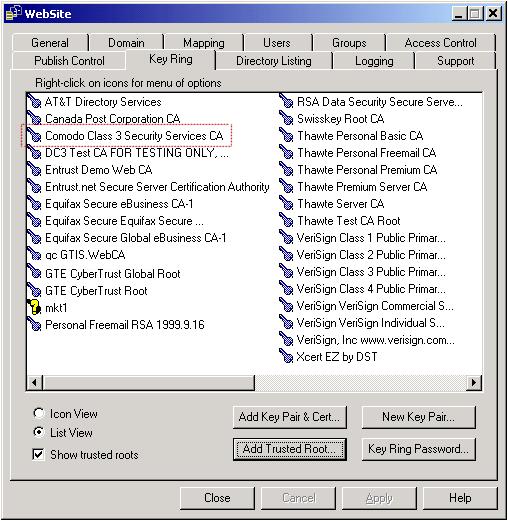Click the horizontal scrollbar thumb

(x=148, y=382)
